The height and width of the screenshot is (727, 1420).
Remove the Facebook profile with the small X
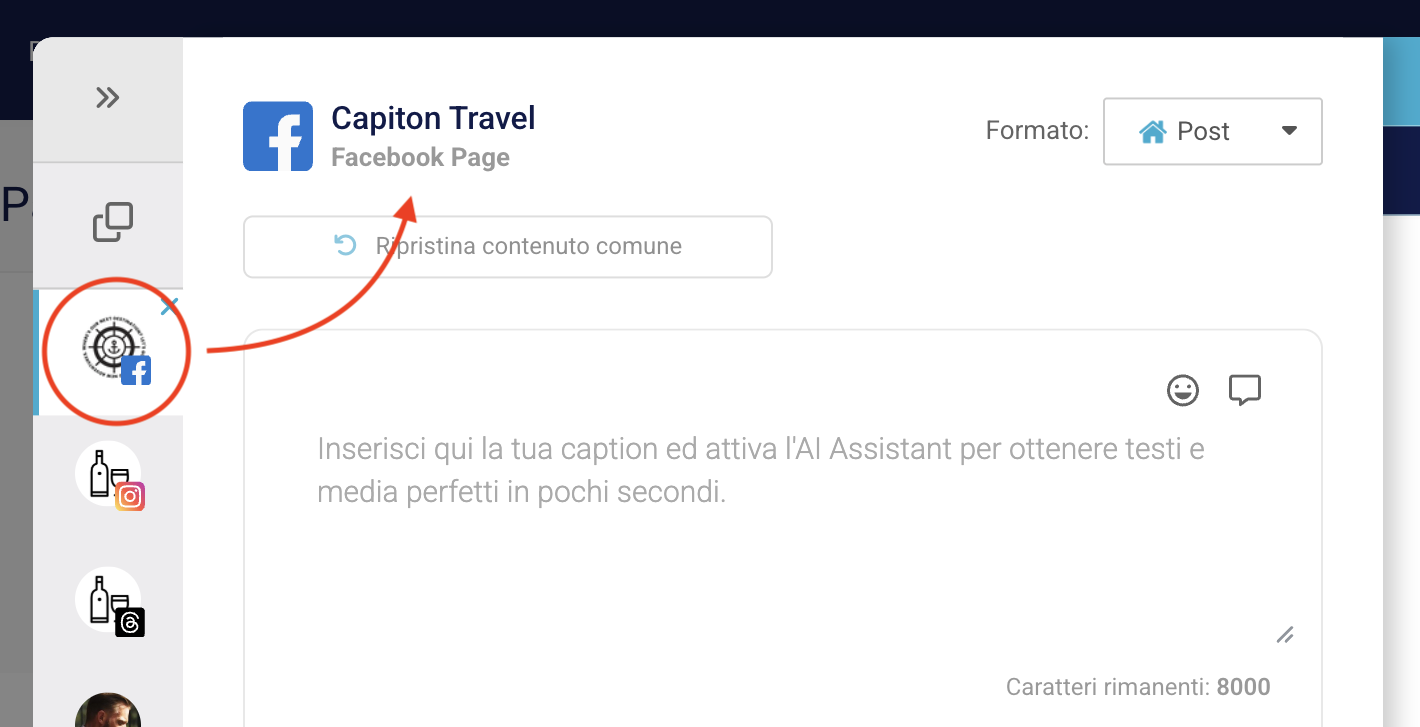click(169, 306)
